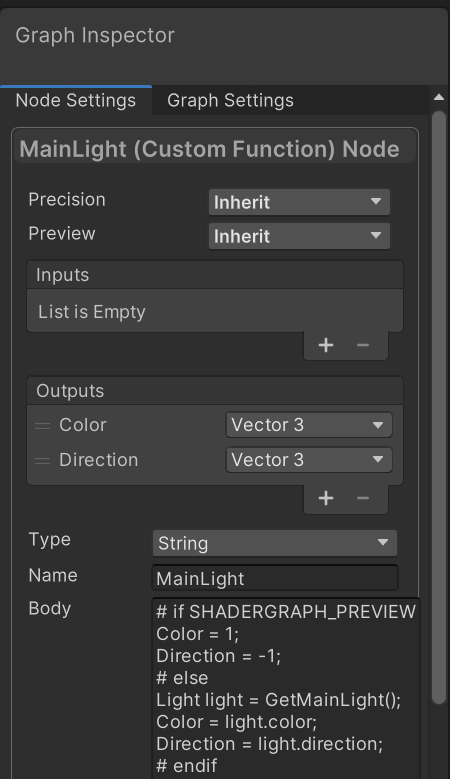Click the scrollbar up arrow
Image resolution: width=450 pixels, height=779 pixels.
tap(439, 97)
